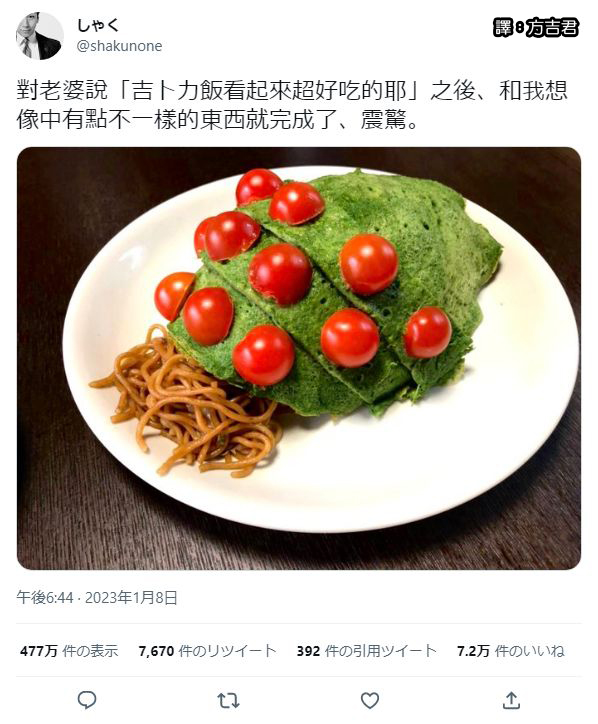Click the tweet text about 吉卜力飯
This screenshot has height=724, width=598.
[292, 105]
